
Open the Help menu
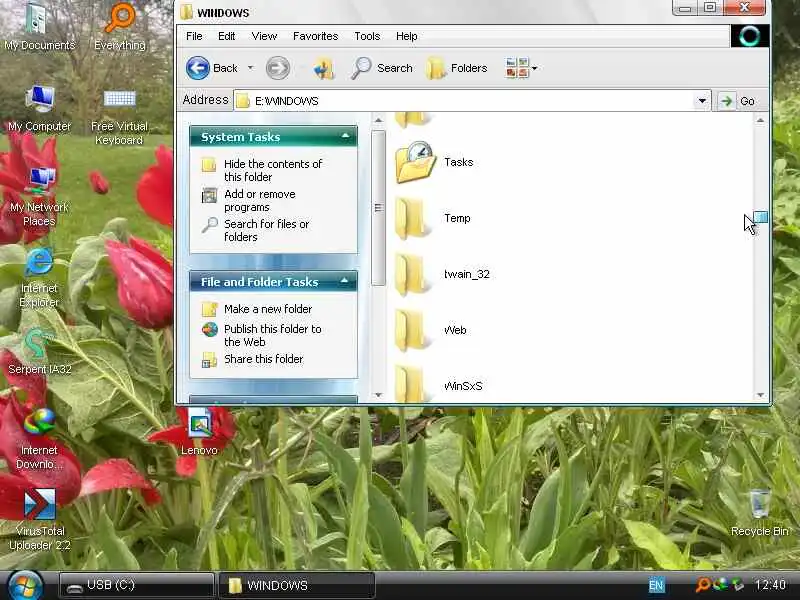[x=407, y=36]
